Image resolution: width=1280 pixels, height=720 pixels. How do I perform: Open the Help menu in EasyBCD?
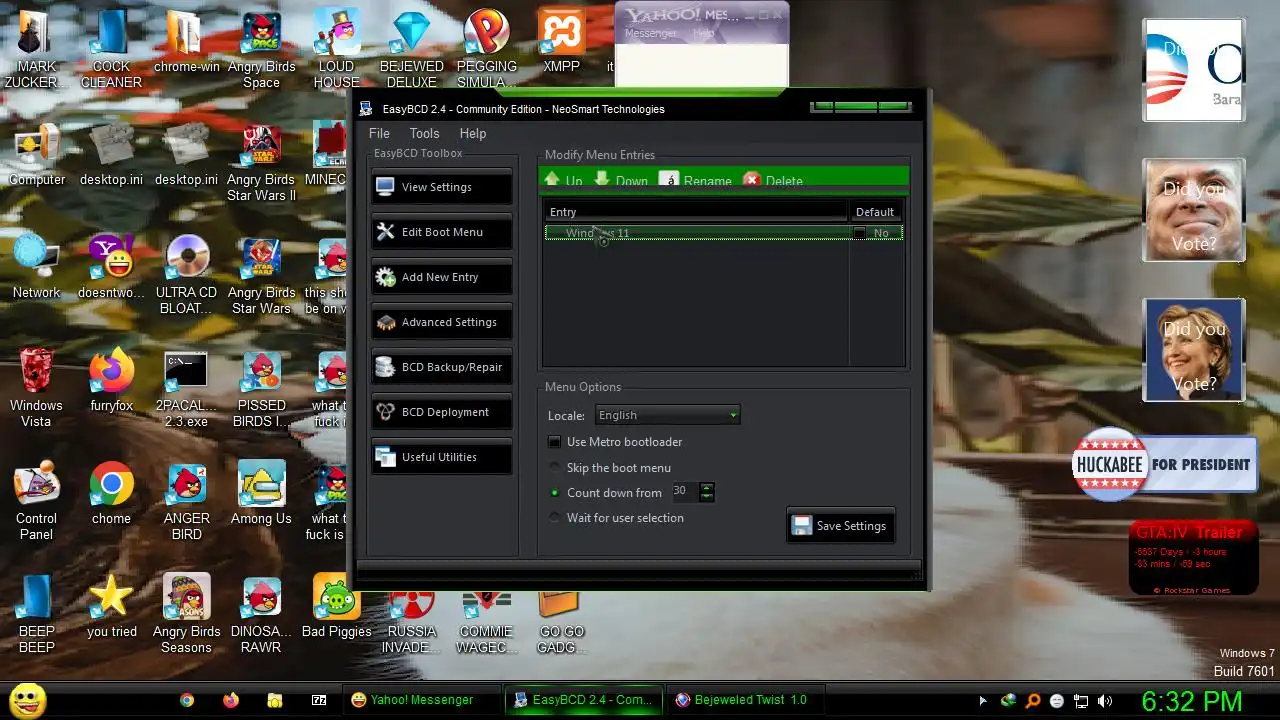point(473,133)
